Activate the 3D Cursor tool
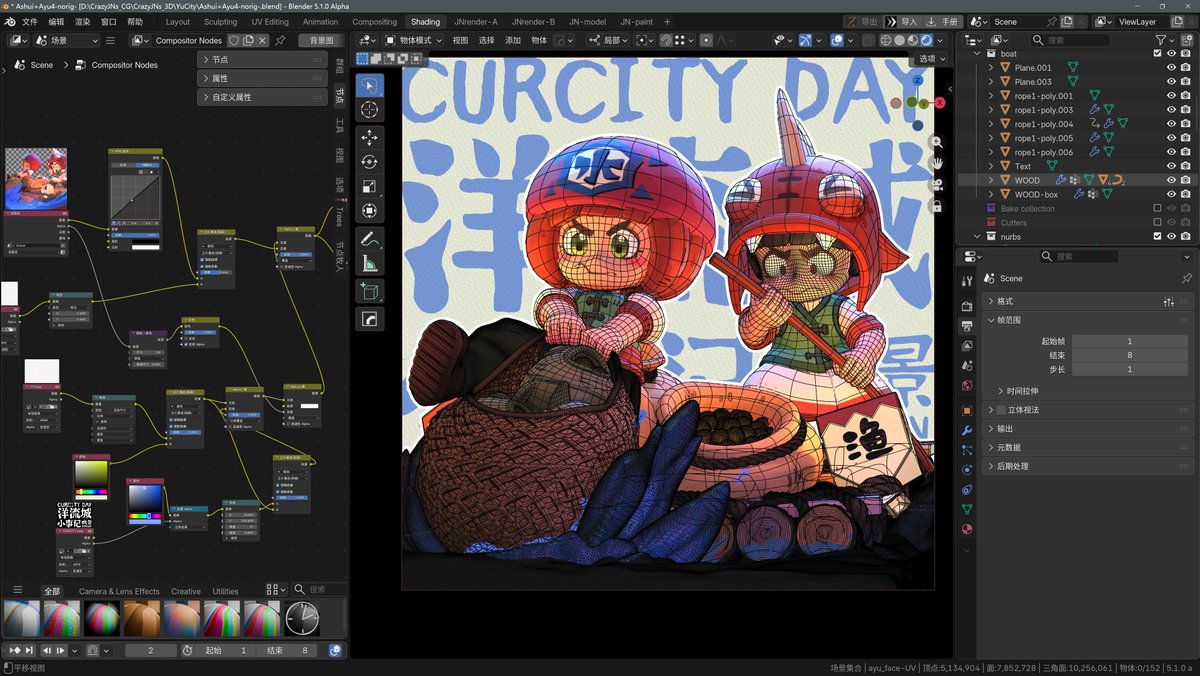This screenshot has width=1200, height=676. (x=369, y=110)
